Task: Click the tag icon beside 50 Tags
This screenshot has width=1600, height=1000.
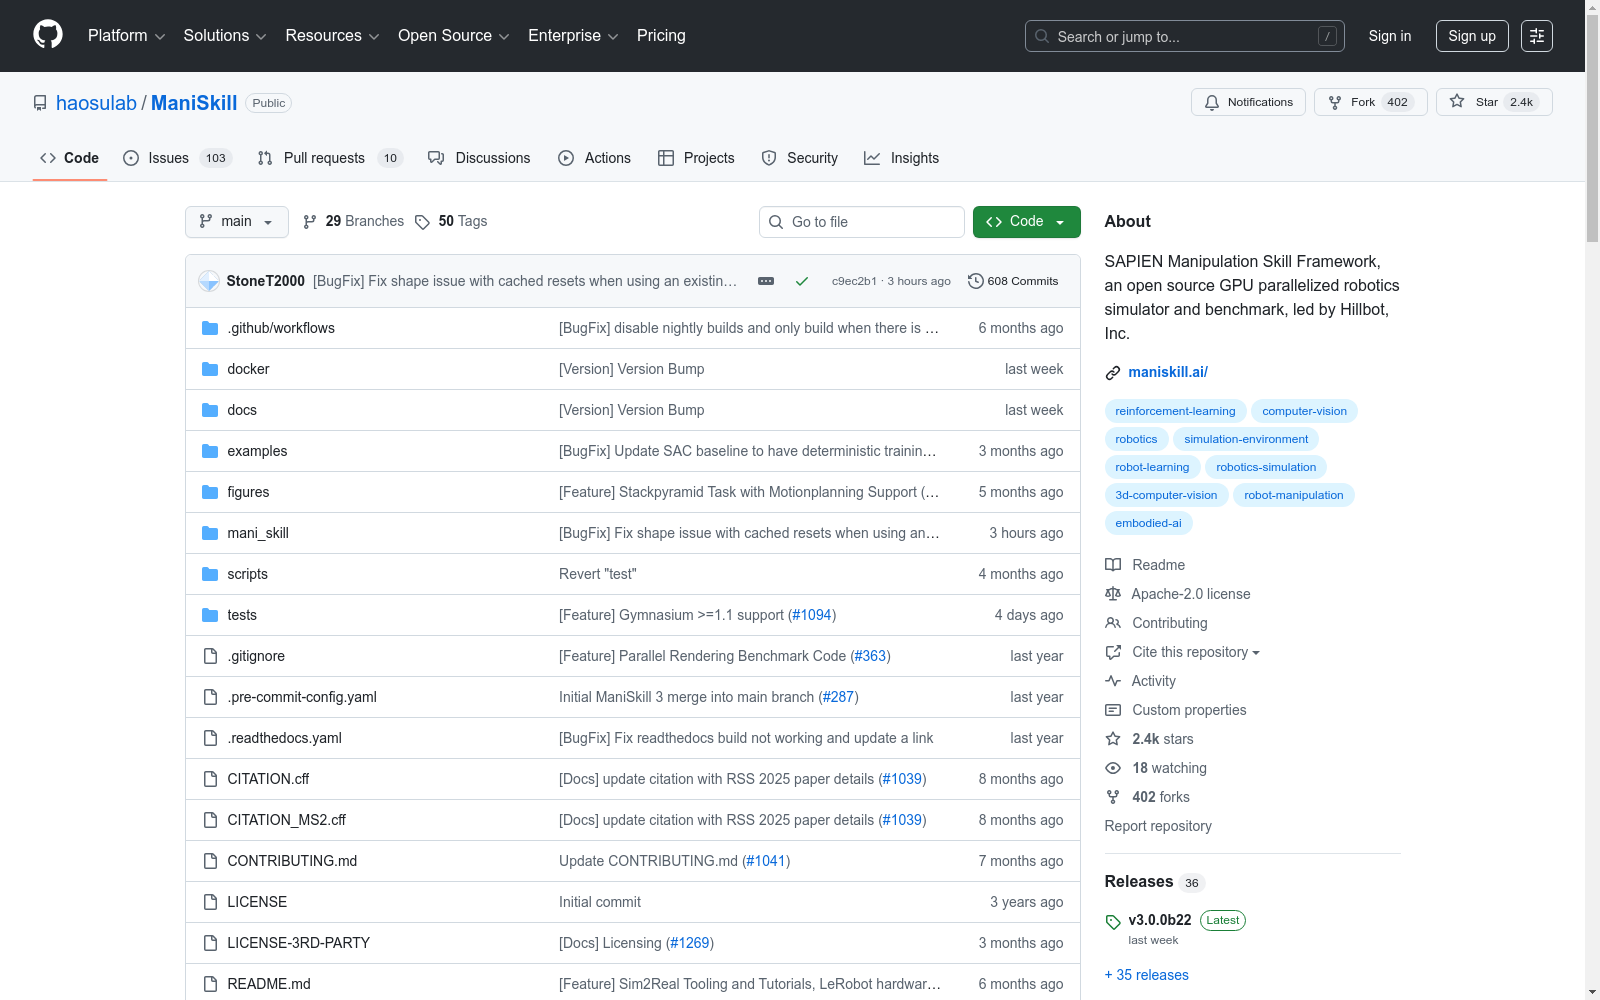Action: (x=423, y=222)
